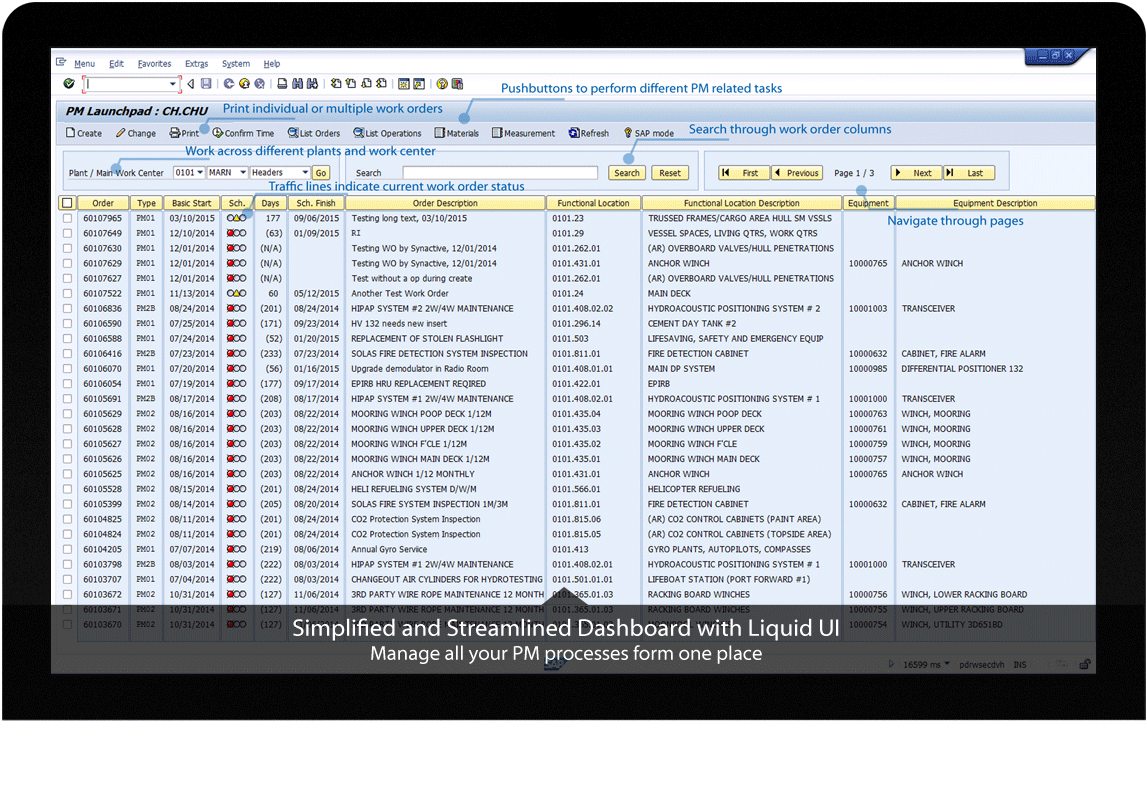
Task: Click the Next page button
Action: (x=915, y=173)
